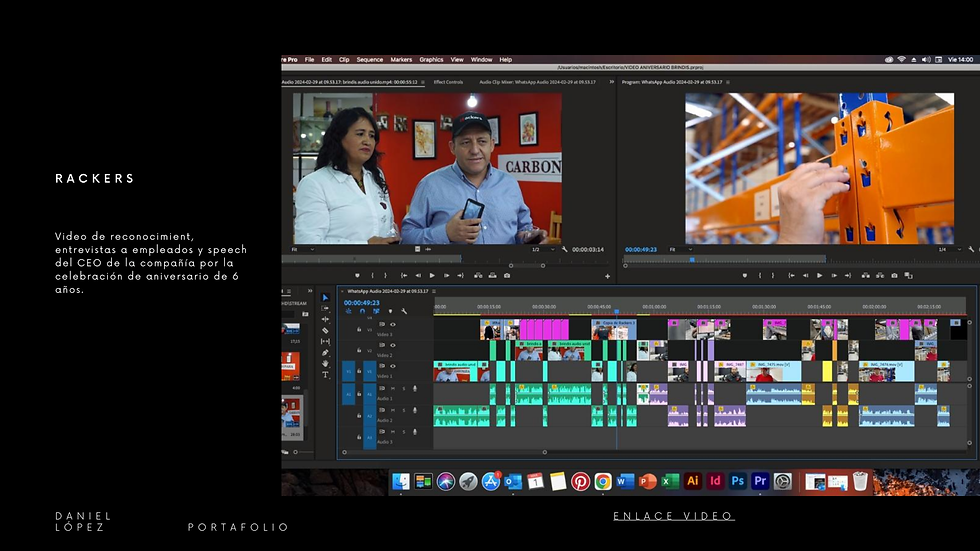
Task: Hide the Video 3 track output eye
Action: [x=392, y=324]
